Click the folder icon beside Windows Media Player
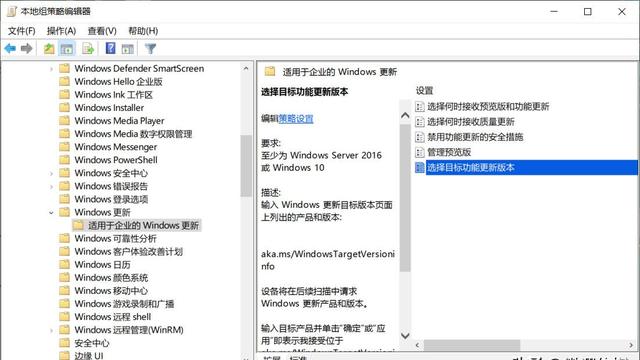The image size is (640, 360). coord(64,120)
